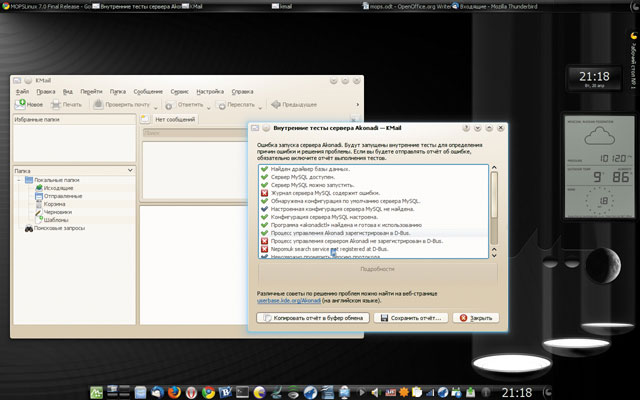640x400 pixels.
Task: Switch to mops.odt OpenOffice.org Writer taskbar entry
Action: 406,6
